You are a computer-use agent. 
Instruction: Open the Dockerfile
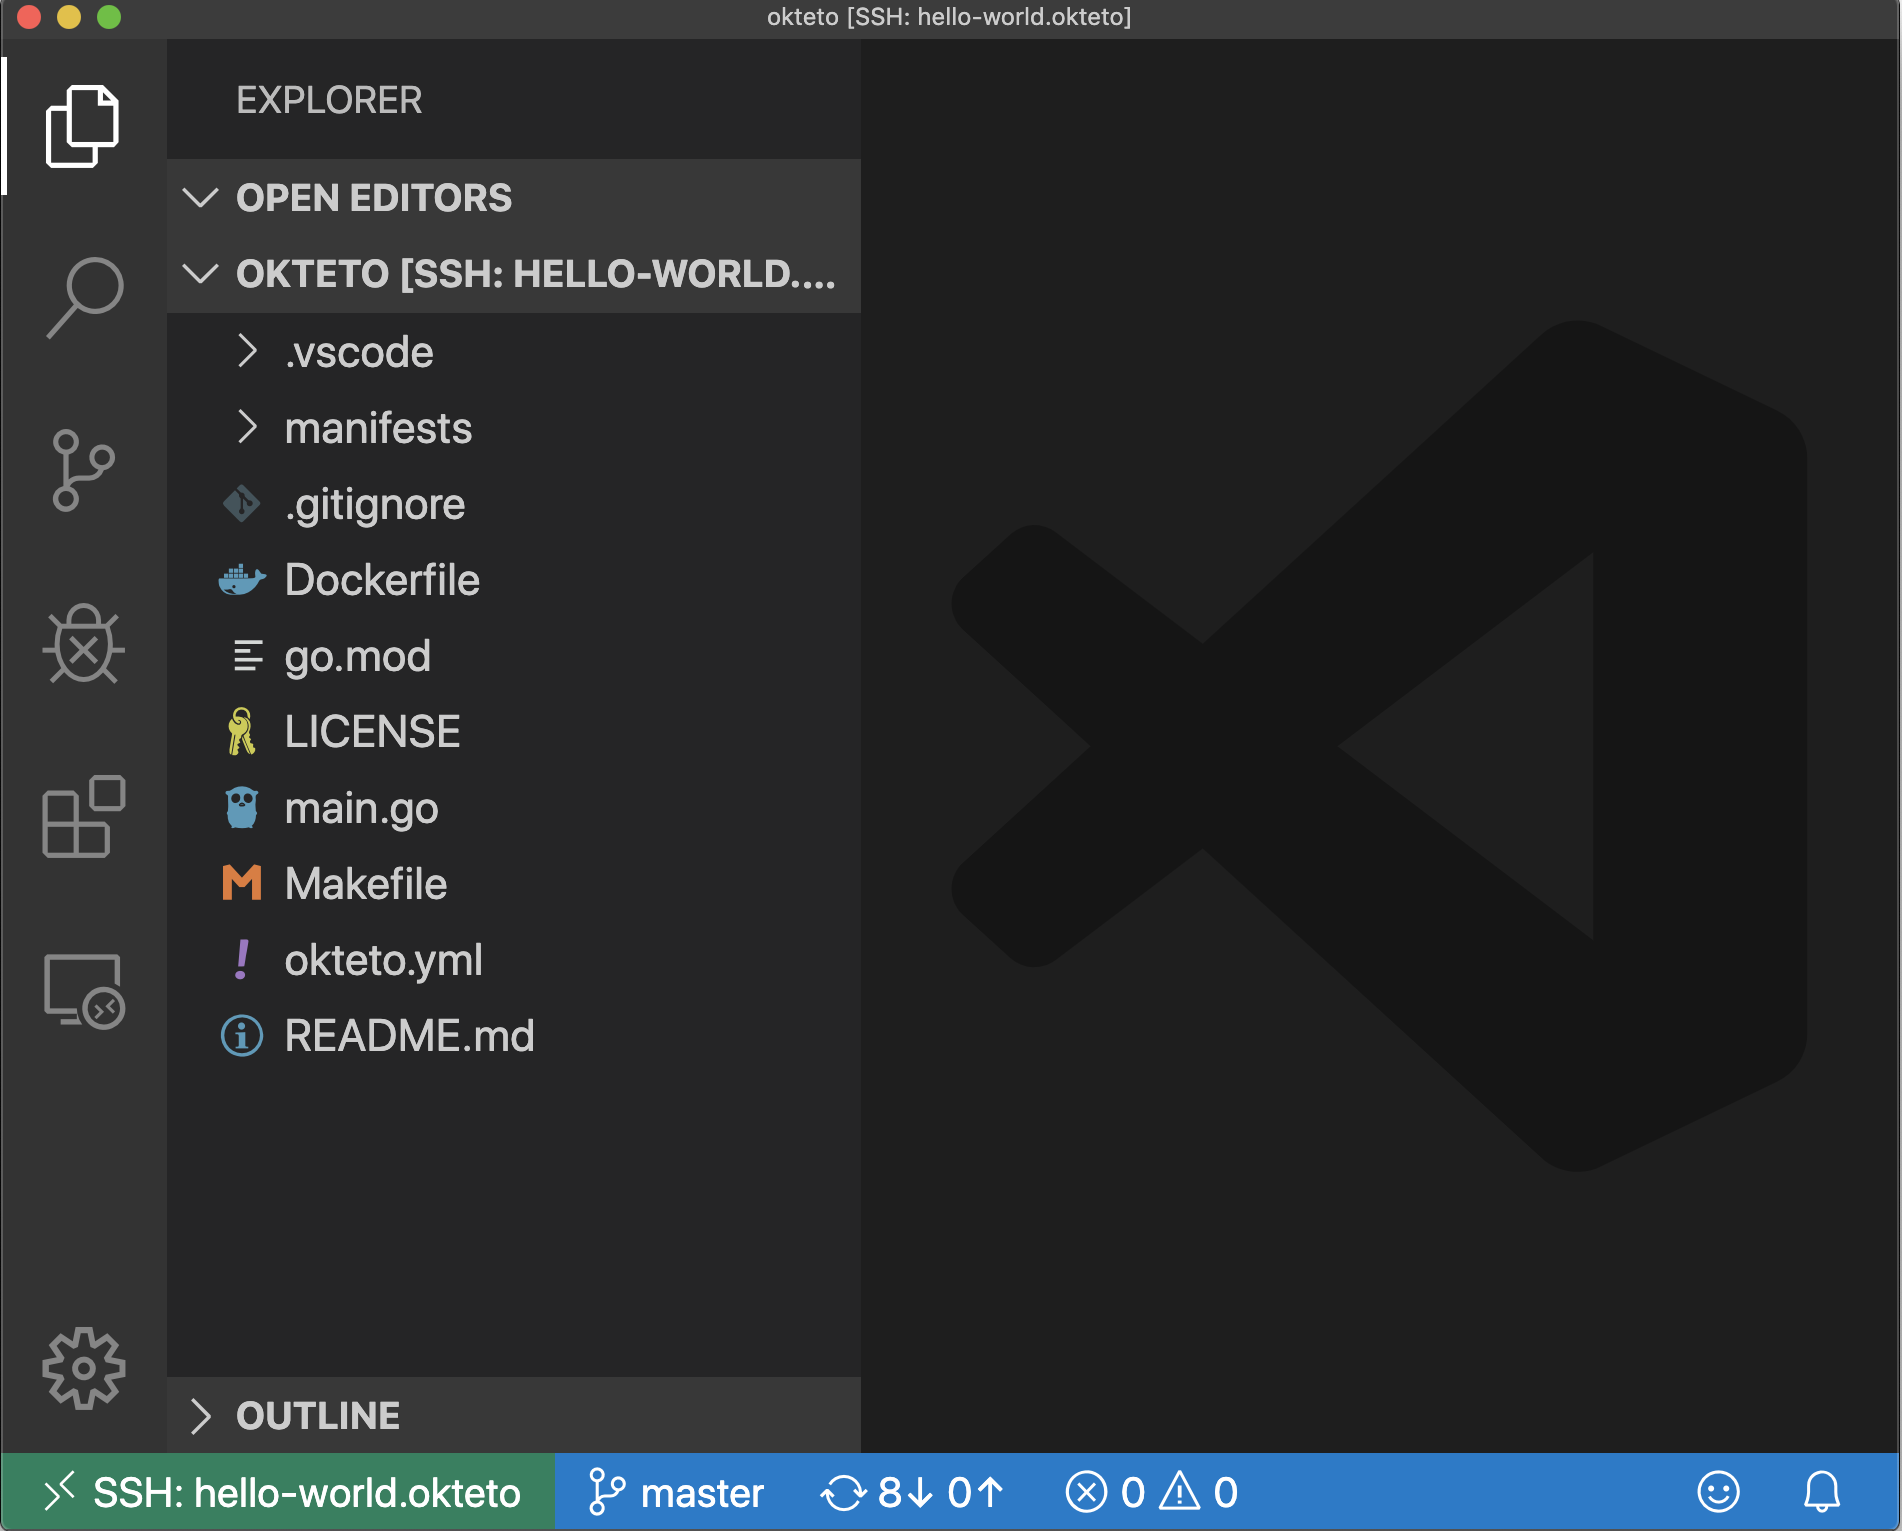pyautogui.click(x=514, y=580)
